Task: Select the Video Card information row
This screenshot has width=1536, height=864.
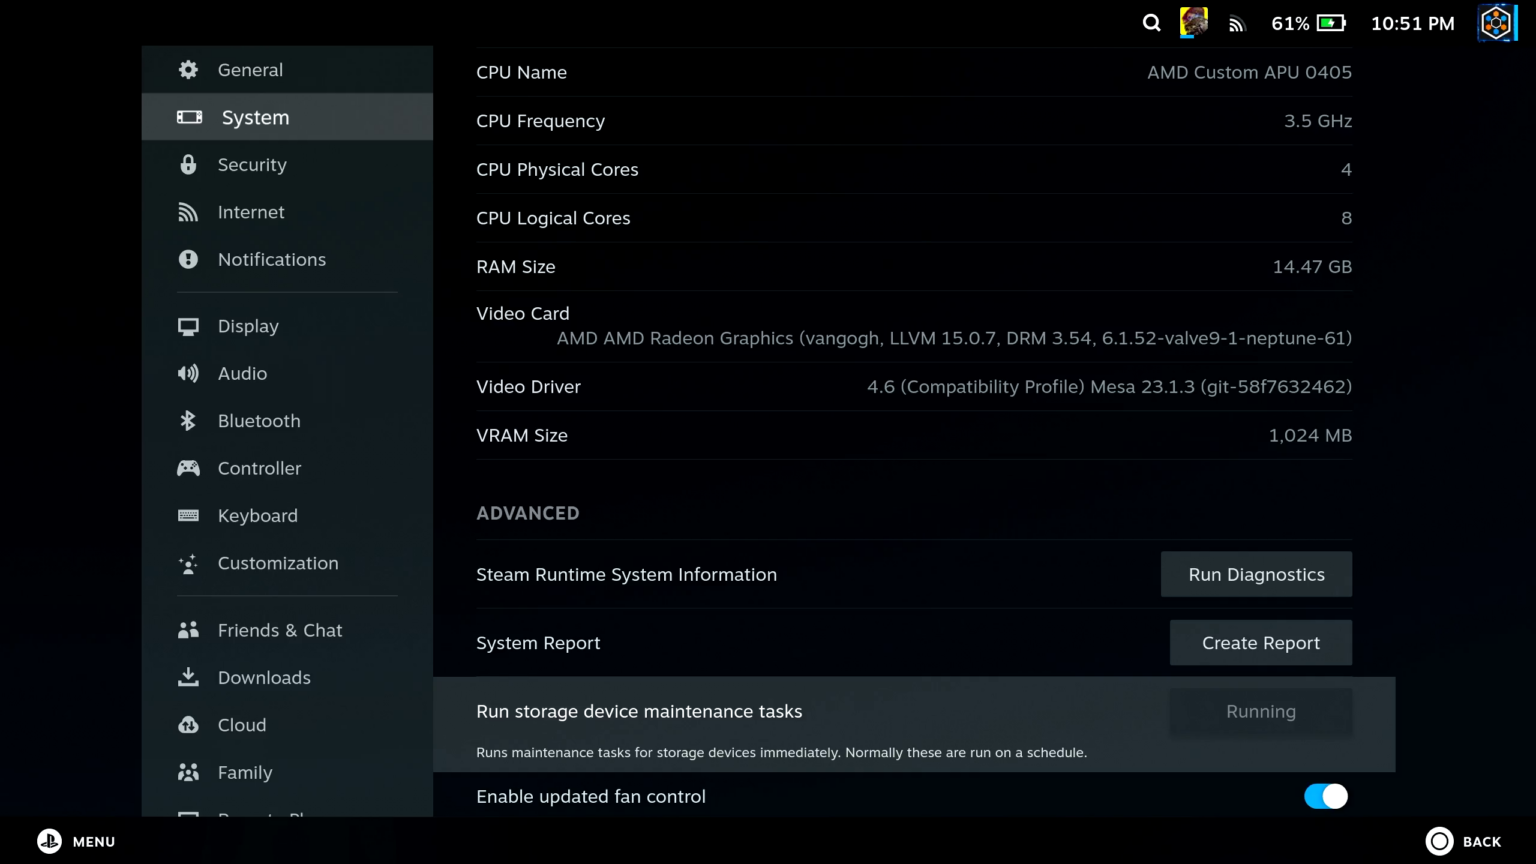Action: pos(913,326)
